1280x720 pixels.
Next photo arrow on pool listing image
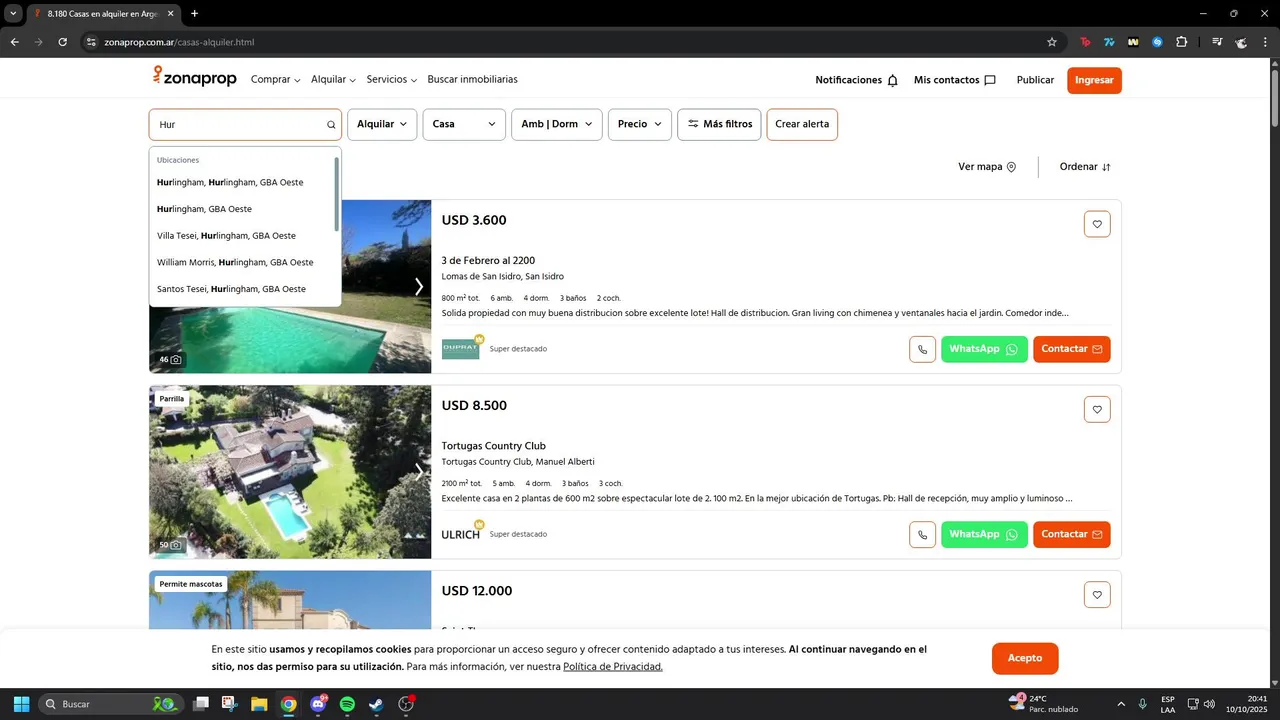click(x=419, y=287)
